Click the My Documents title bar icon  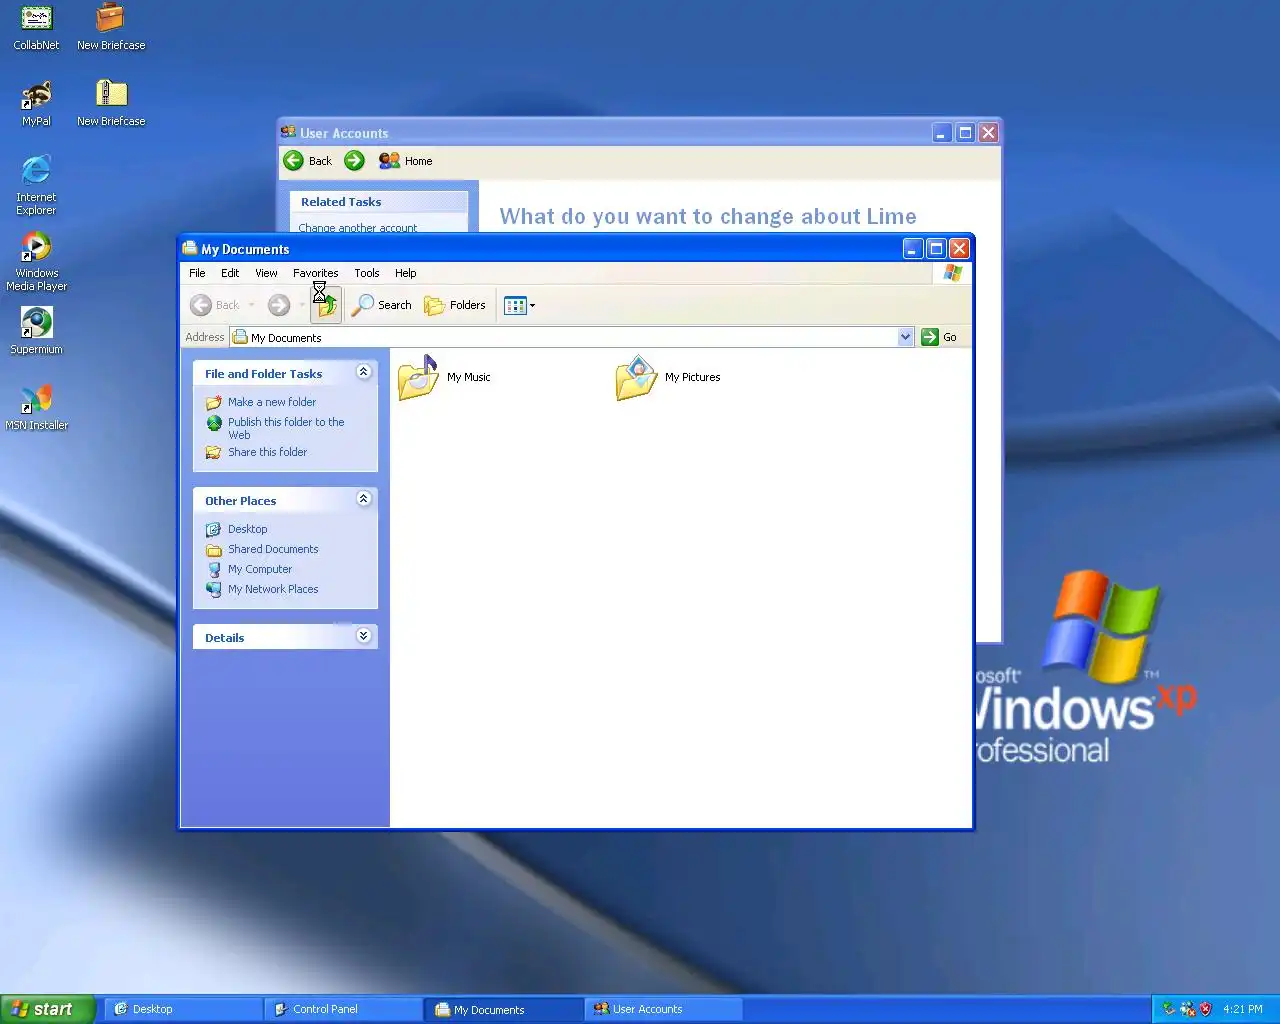[190, 248]
